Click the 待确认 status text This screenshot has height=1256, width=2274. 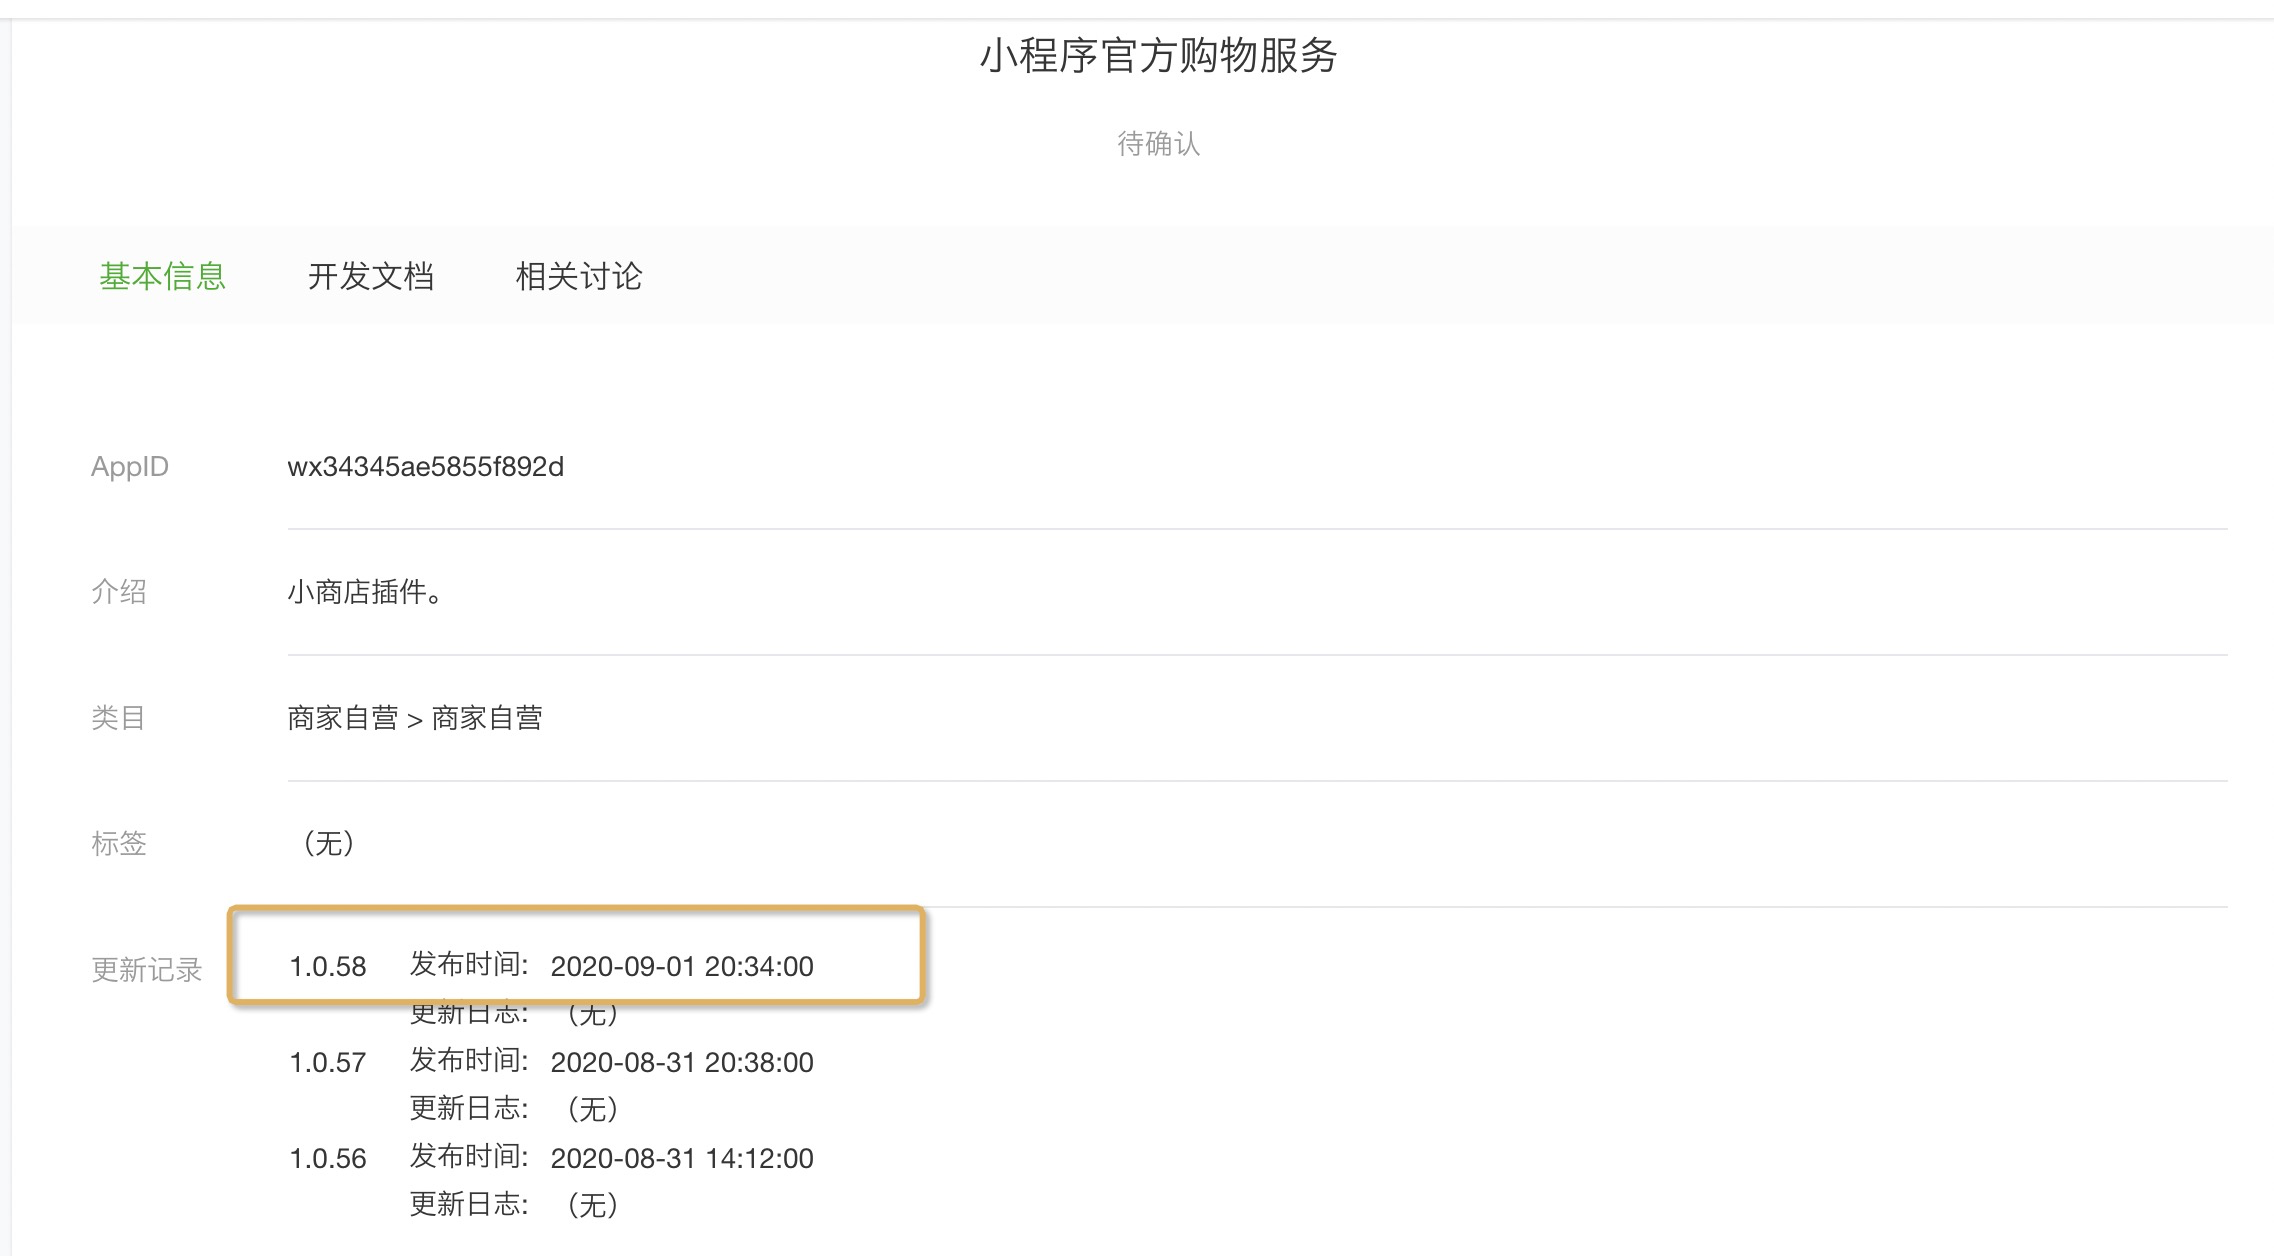pyautogui.click(x=1158, y=144)
